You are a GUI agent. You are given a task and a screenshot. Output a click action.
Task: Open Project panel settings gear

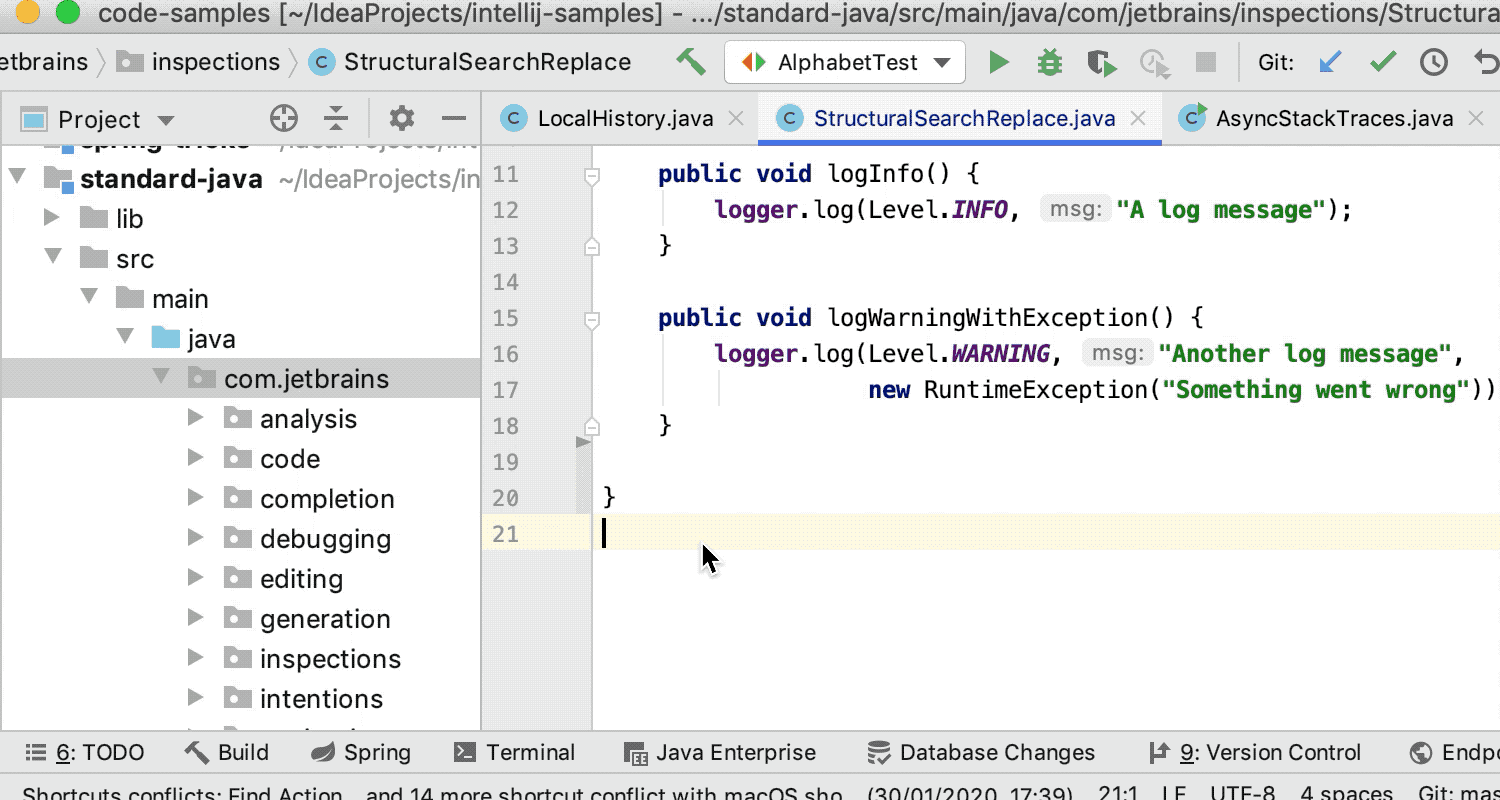402,118
